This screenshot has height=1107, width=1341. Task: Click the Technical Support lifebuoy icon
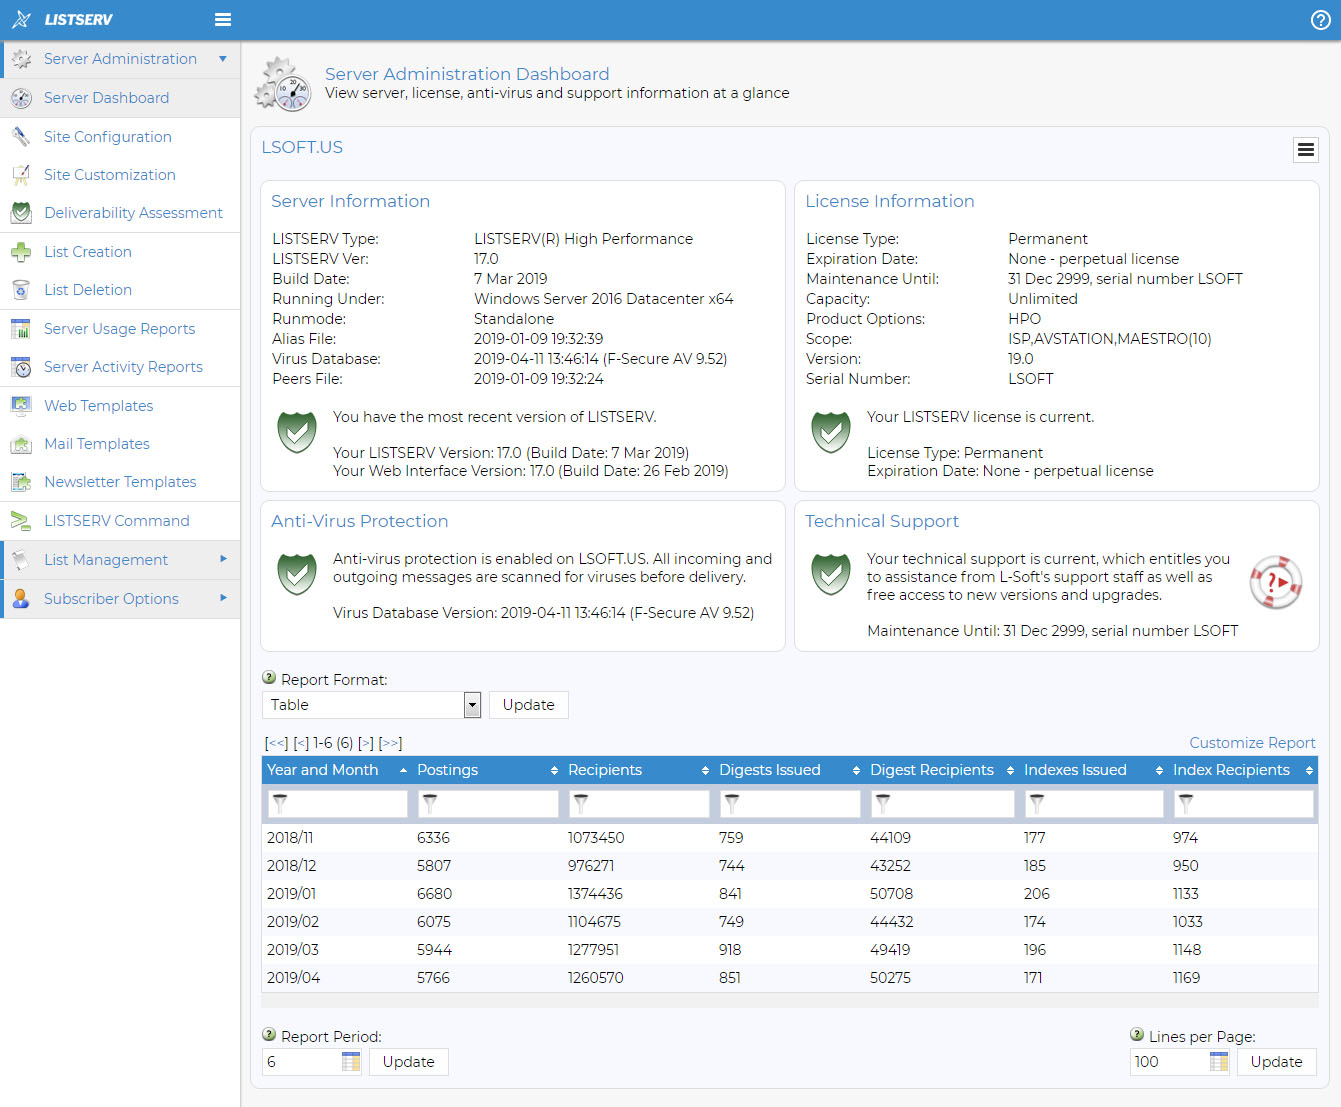pyautogui.click(x=1276, y=582)
